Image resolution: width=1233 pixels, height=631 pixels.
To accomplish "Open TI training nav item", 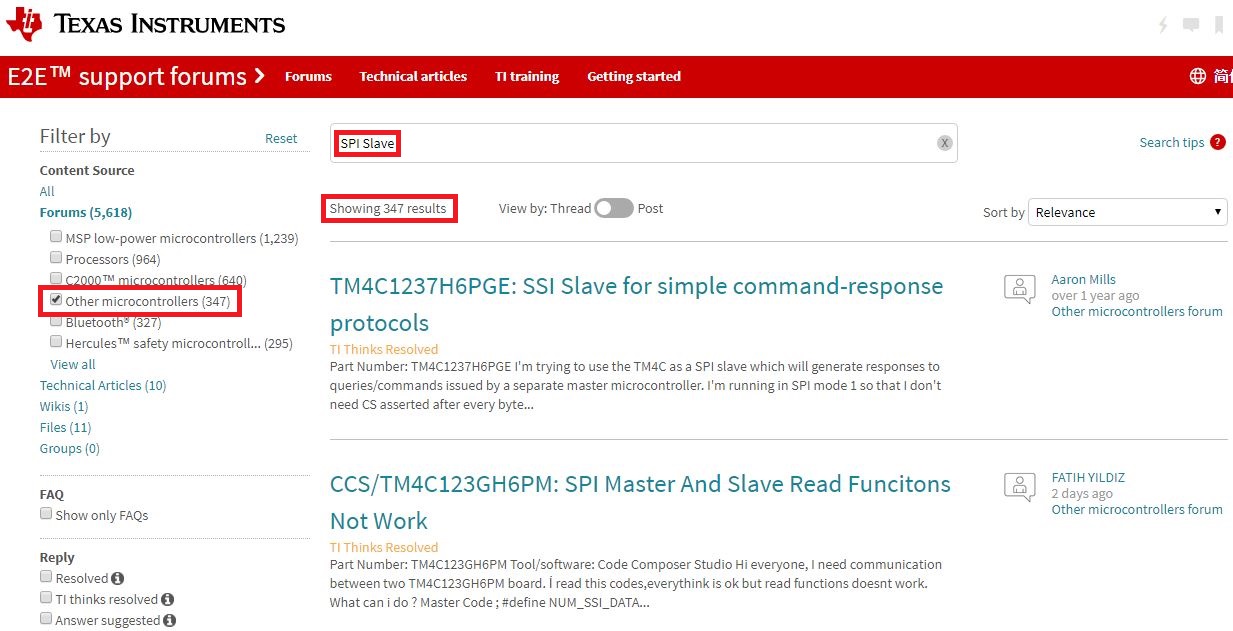I will [x=527, y=76].
